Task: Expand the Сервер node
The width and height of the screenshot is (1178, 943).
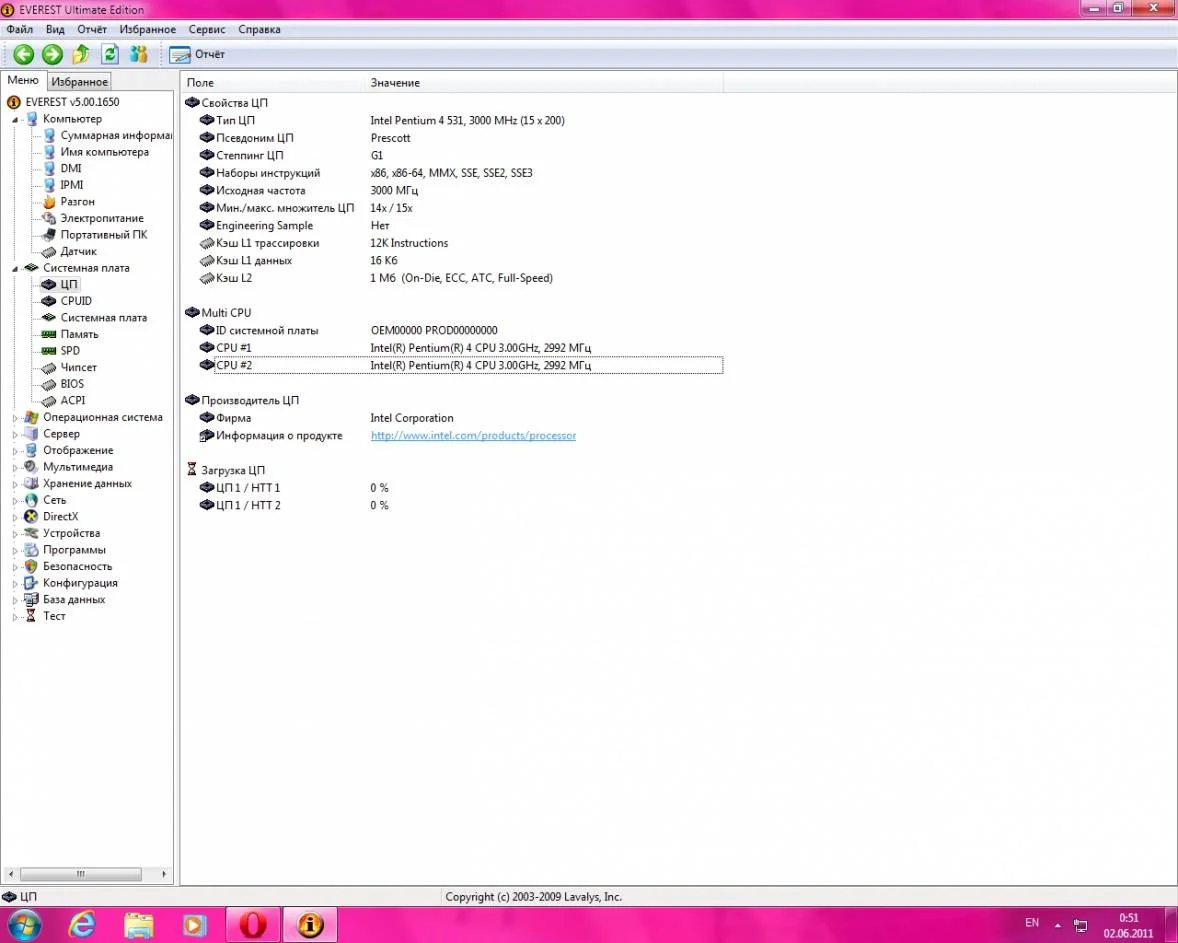Action: (14, 434)
